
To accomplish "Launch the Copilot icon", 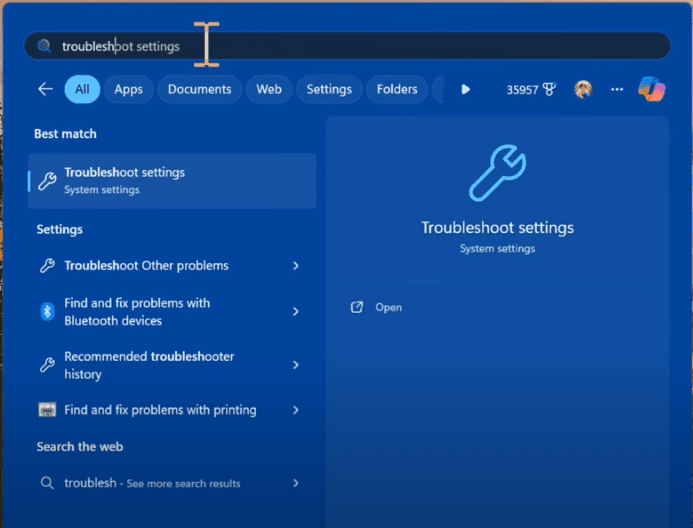I will click(651, 88).
